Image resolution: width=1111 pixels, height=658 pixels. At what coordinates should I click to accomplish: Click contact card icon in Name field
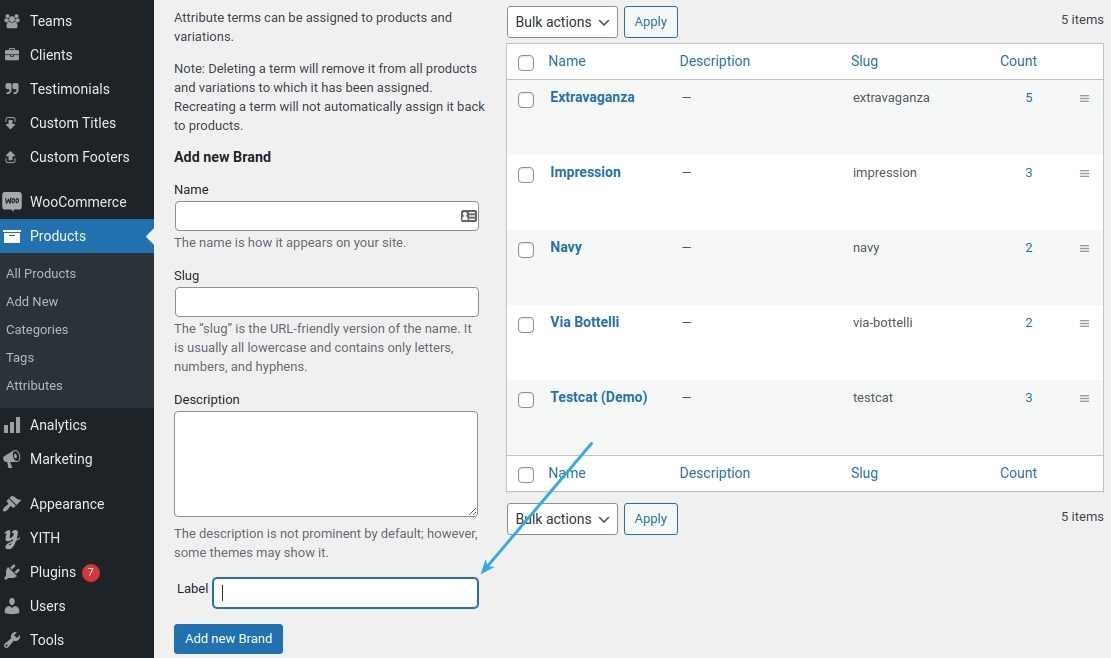[x=468, y=216]
